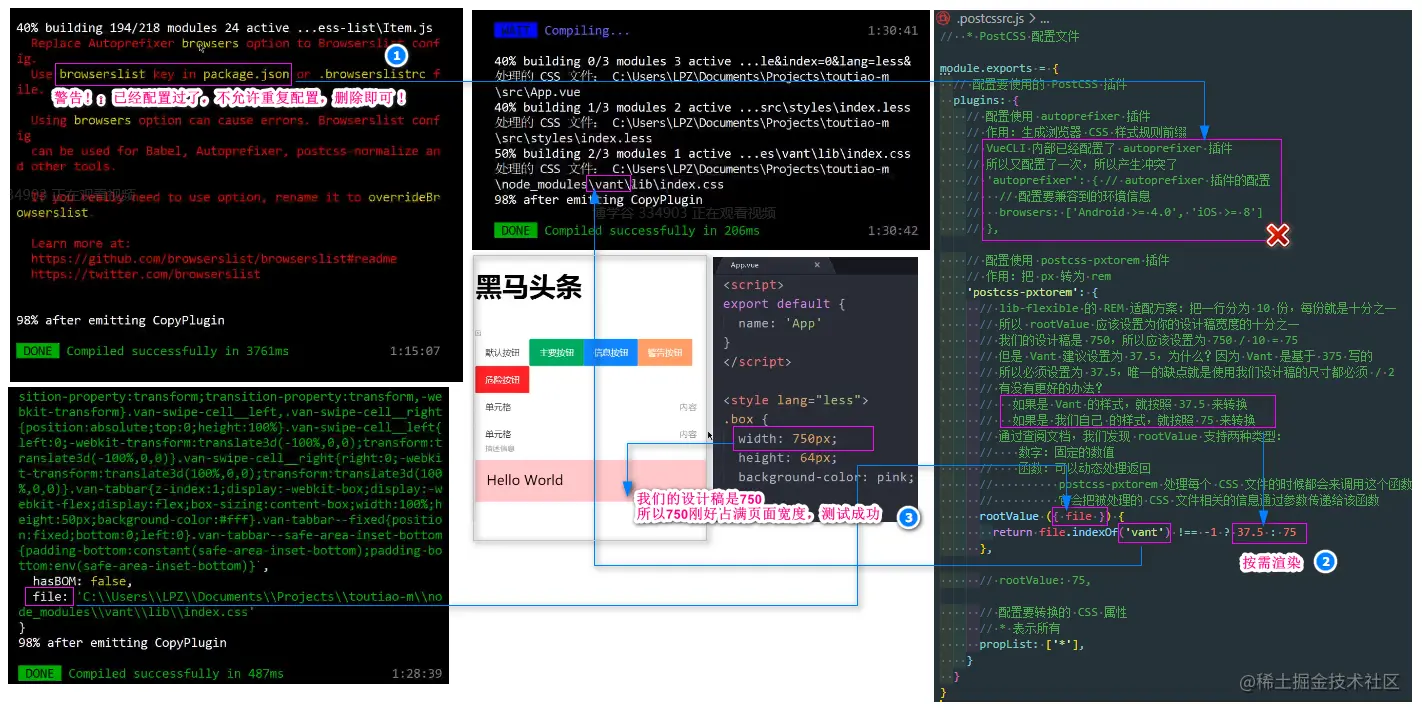Select the first 单元格 cell row
This screenshot has width=1422, height=714.
pyautogui.click(x=590, y=407)
